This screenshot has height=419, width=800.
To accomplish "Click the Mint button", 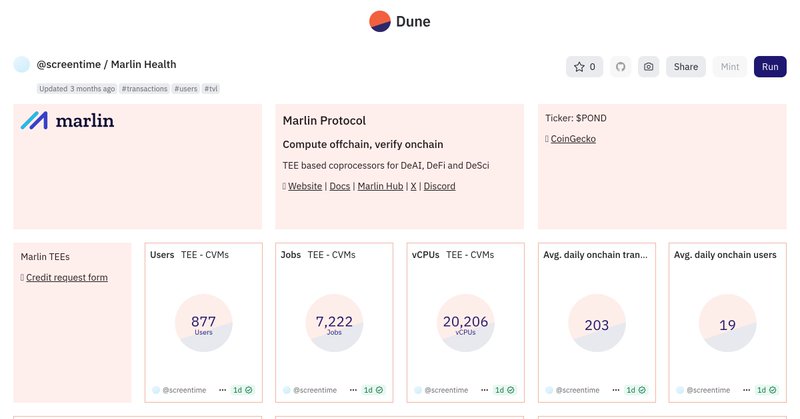I will 730,67.
